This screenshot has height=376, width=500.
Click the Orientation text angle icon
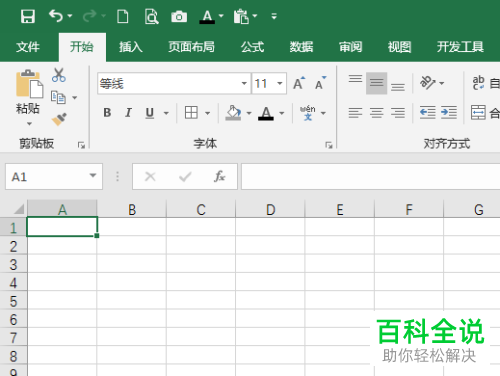(x=428, y=83)
